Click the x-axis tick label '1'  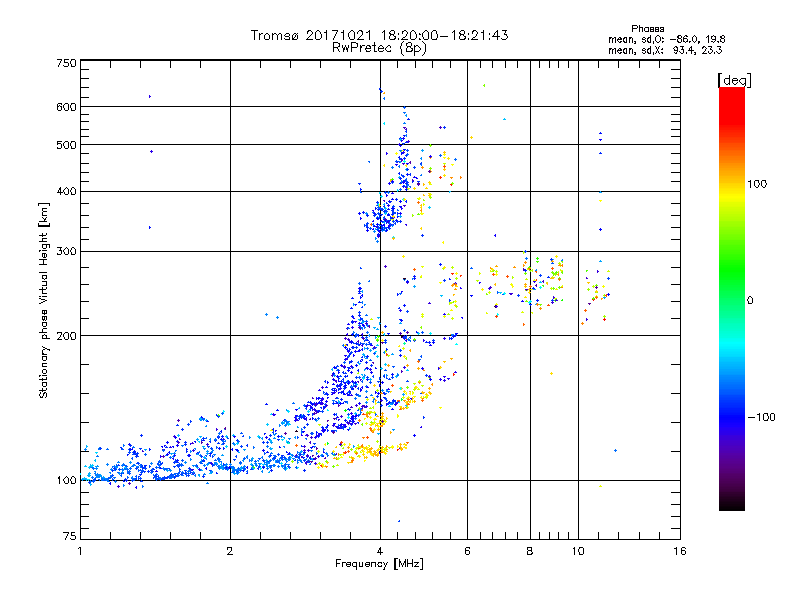[x=80, y=551]
